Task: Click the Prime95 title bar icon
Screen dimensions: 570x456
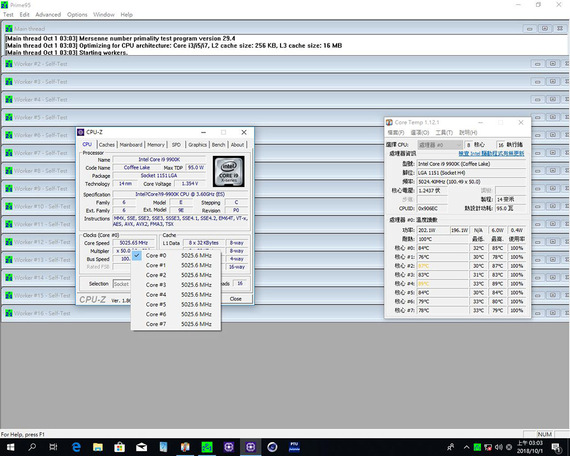Action: tap(4, 5)
